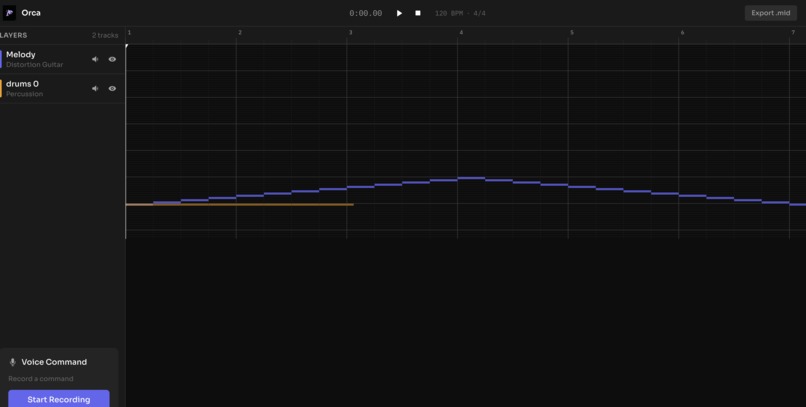The width and height of the screenshot is (806, 407).
Task: Click the 0:00.00 time display
Action: point(365,13)
